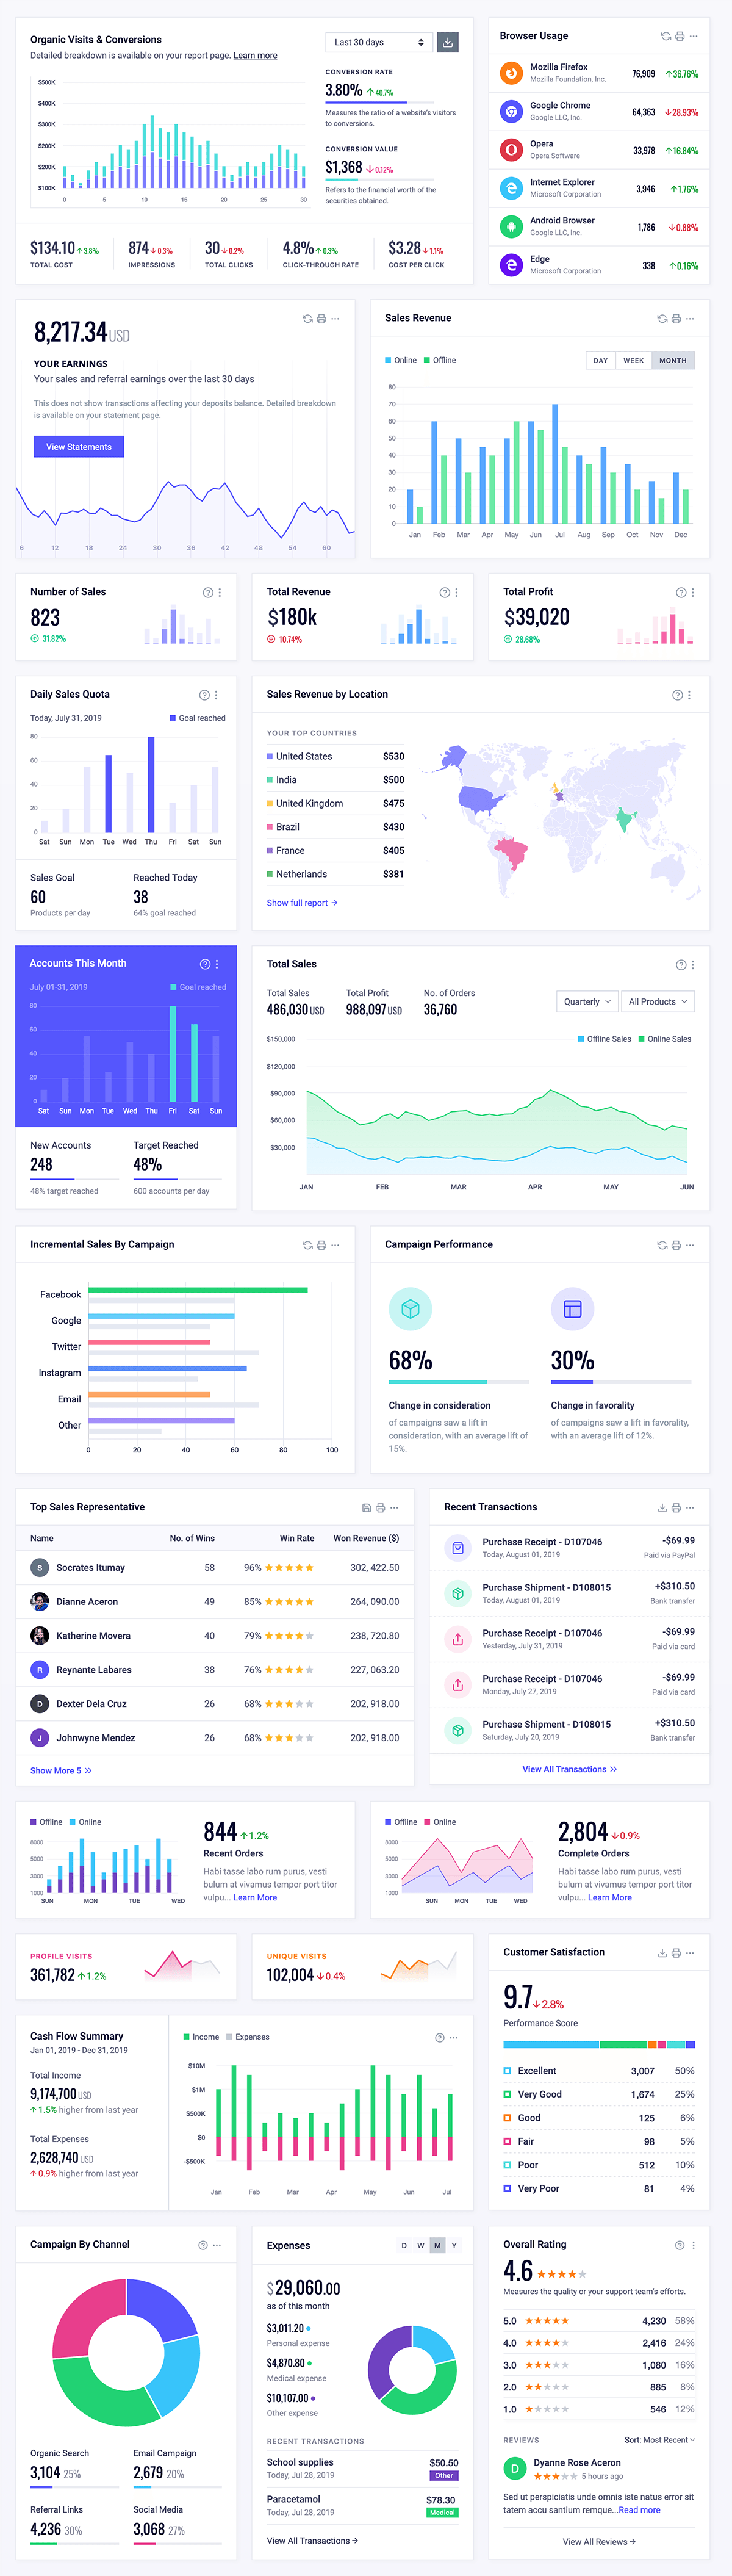Download the Recent Transactions list

point(662,1508)
